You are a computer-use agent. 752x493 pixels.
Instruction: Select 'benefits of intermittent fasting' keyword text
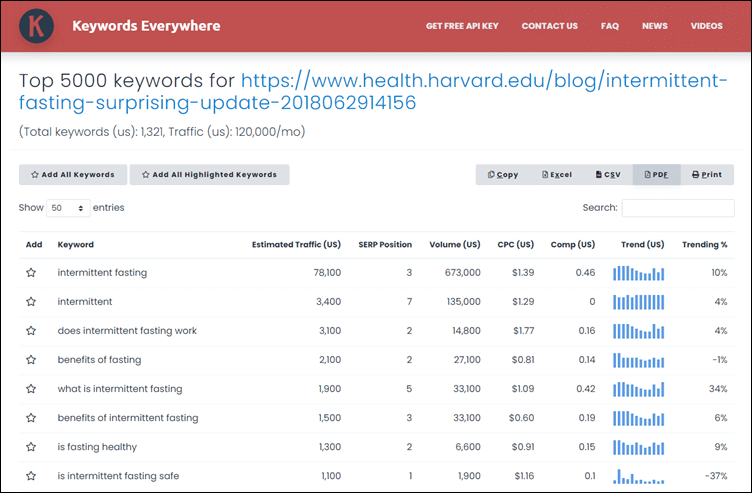coord(128,418)
